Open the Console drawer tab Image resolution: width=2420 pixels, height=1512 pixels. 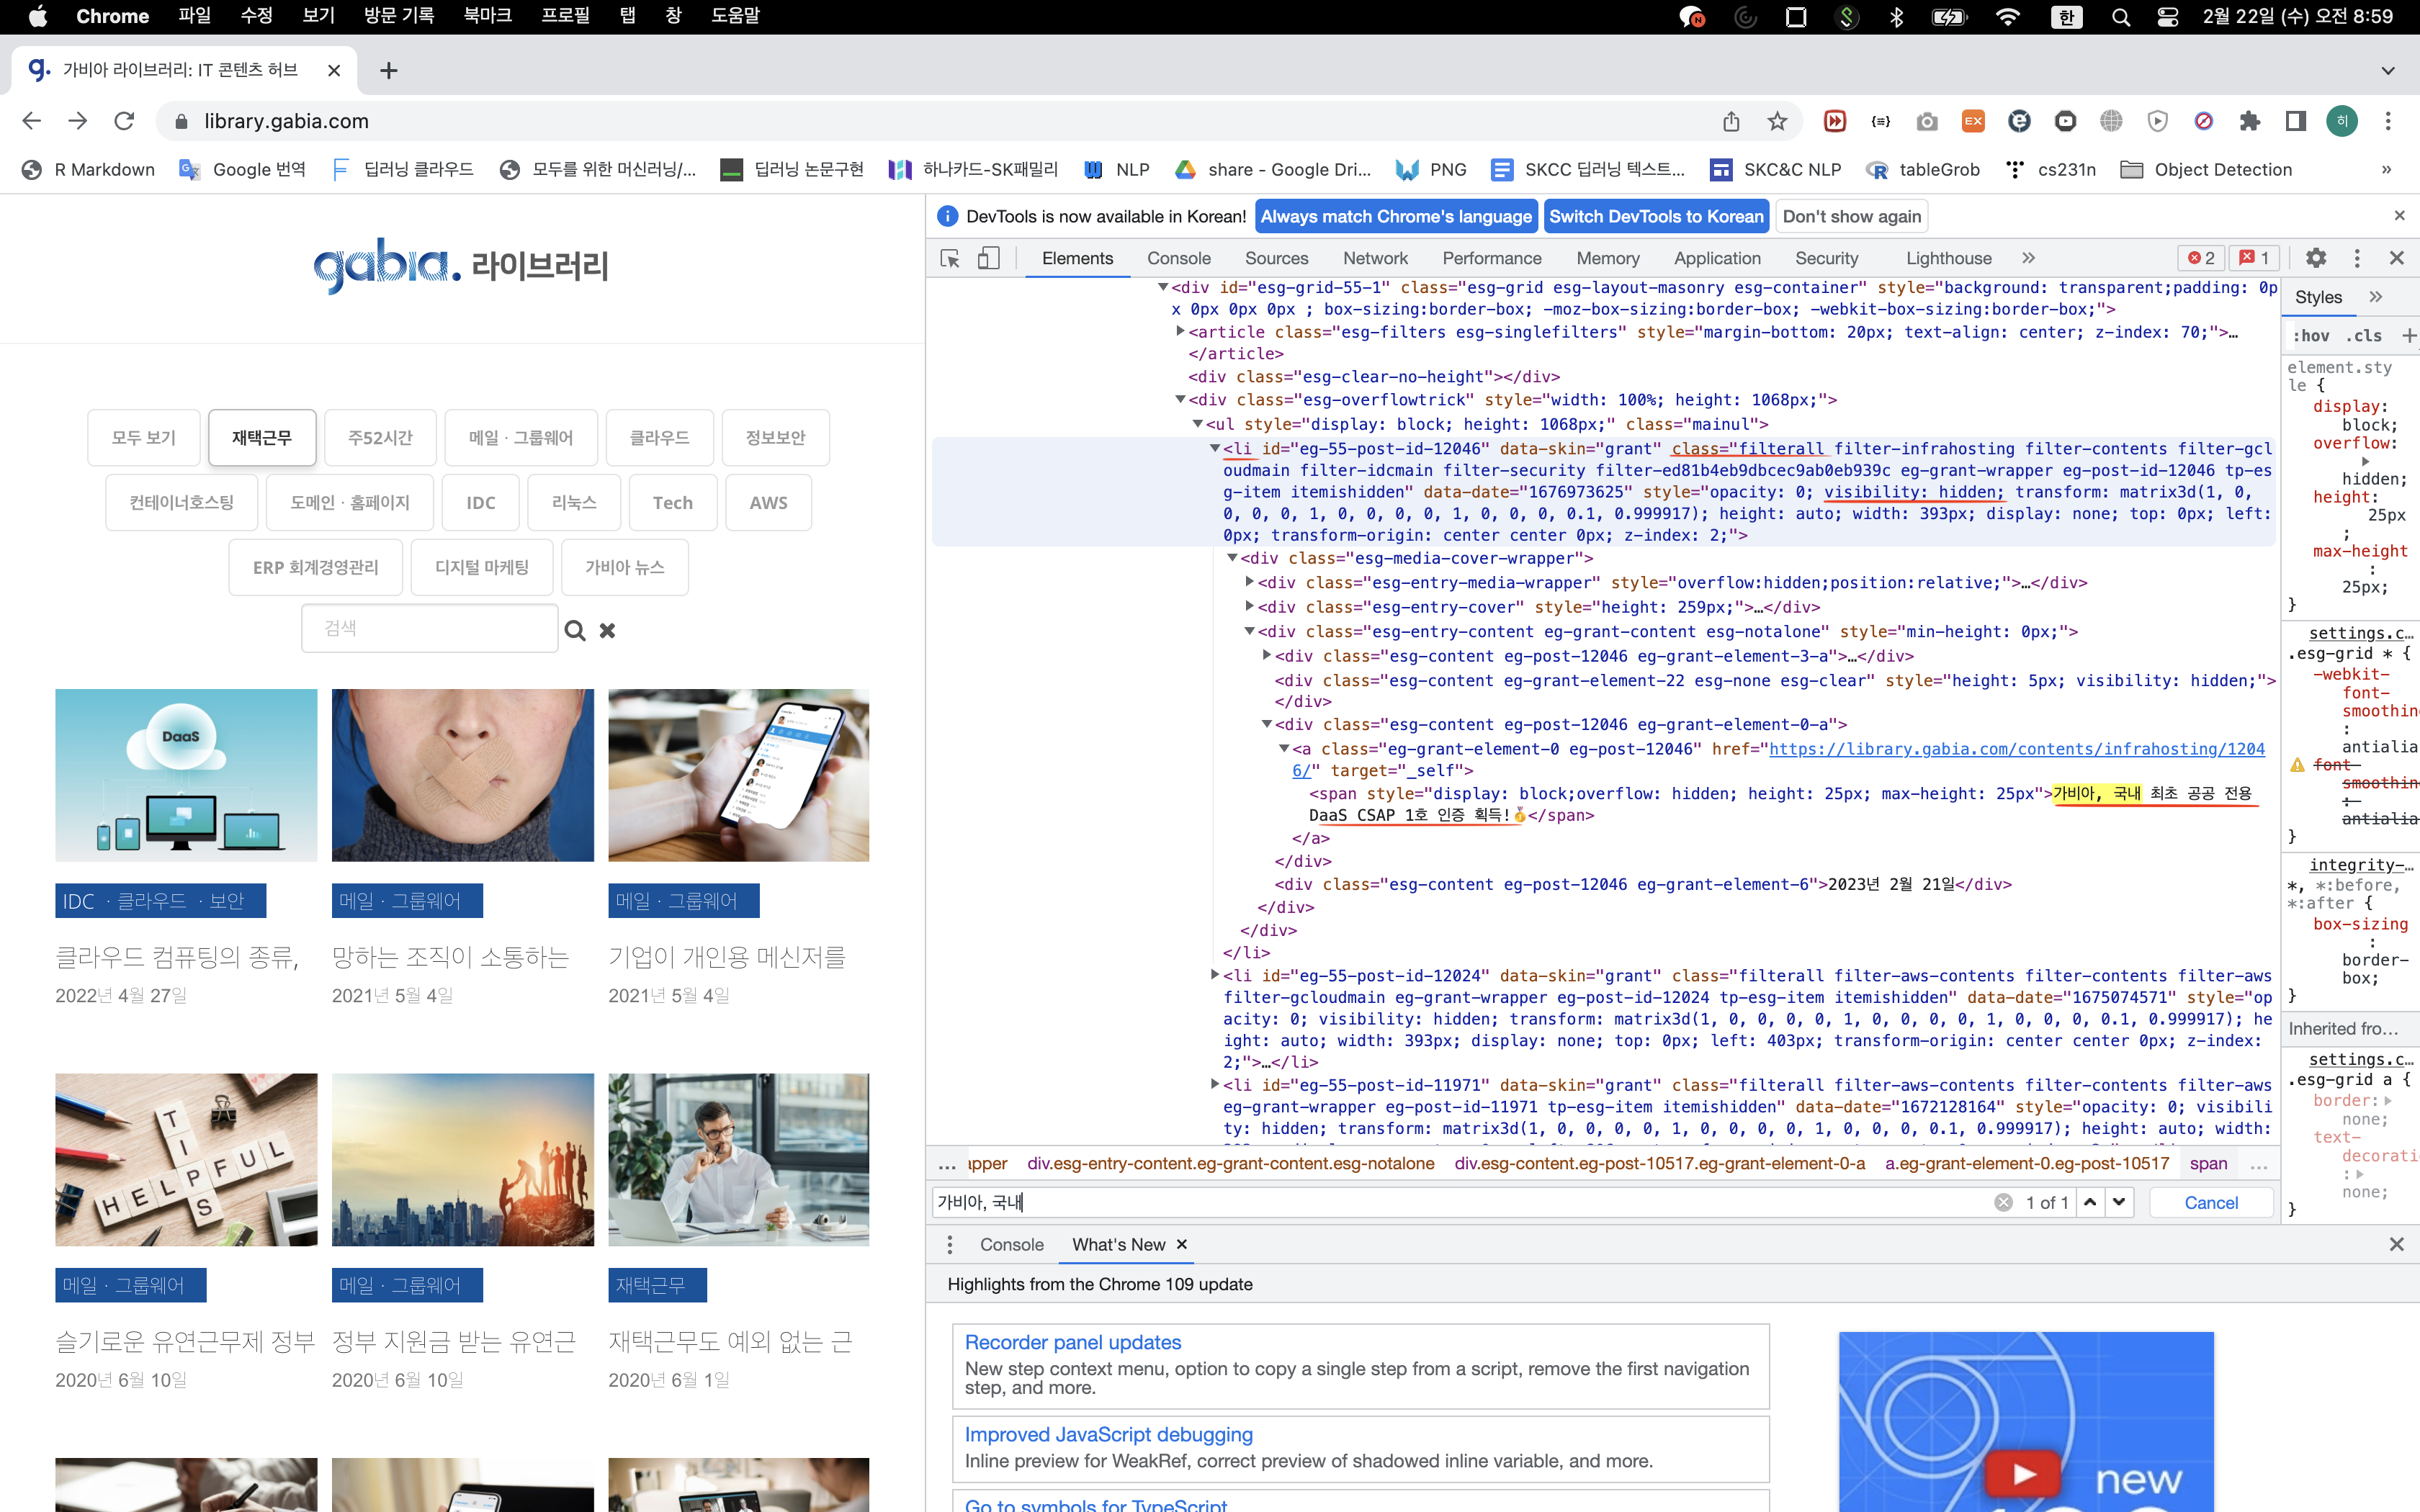point(1011,1244)
